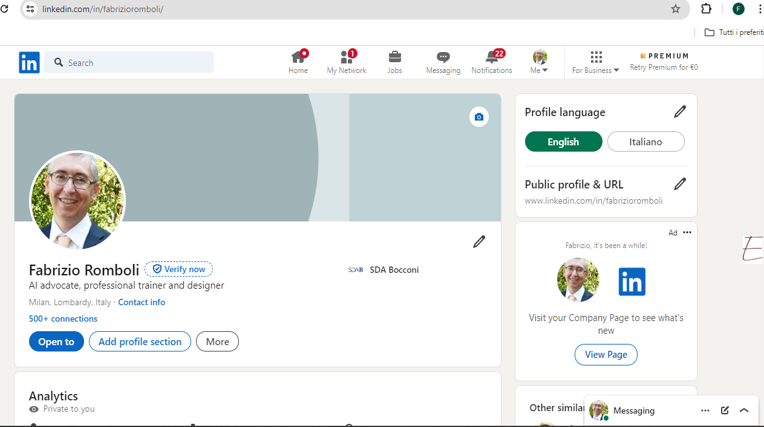
Task: Click the LinkedIn logo icon
Action: pos(29,63)
